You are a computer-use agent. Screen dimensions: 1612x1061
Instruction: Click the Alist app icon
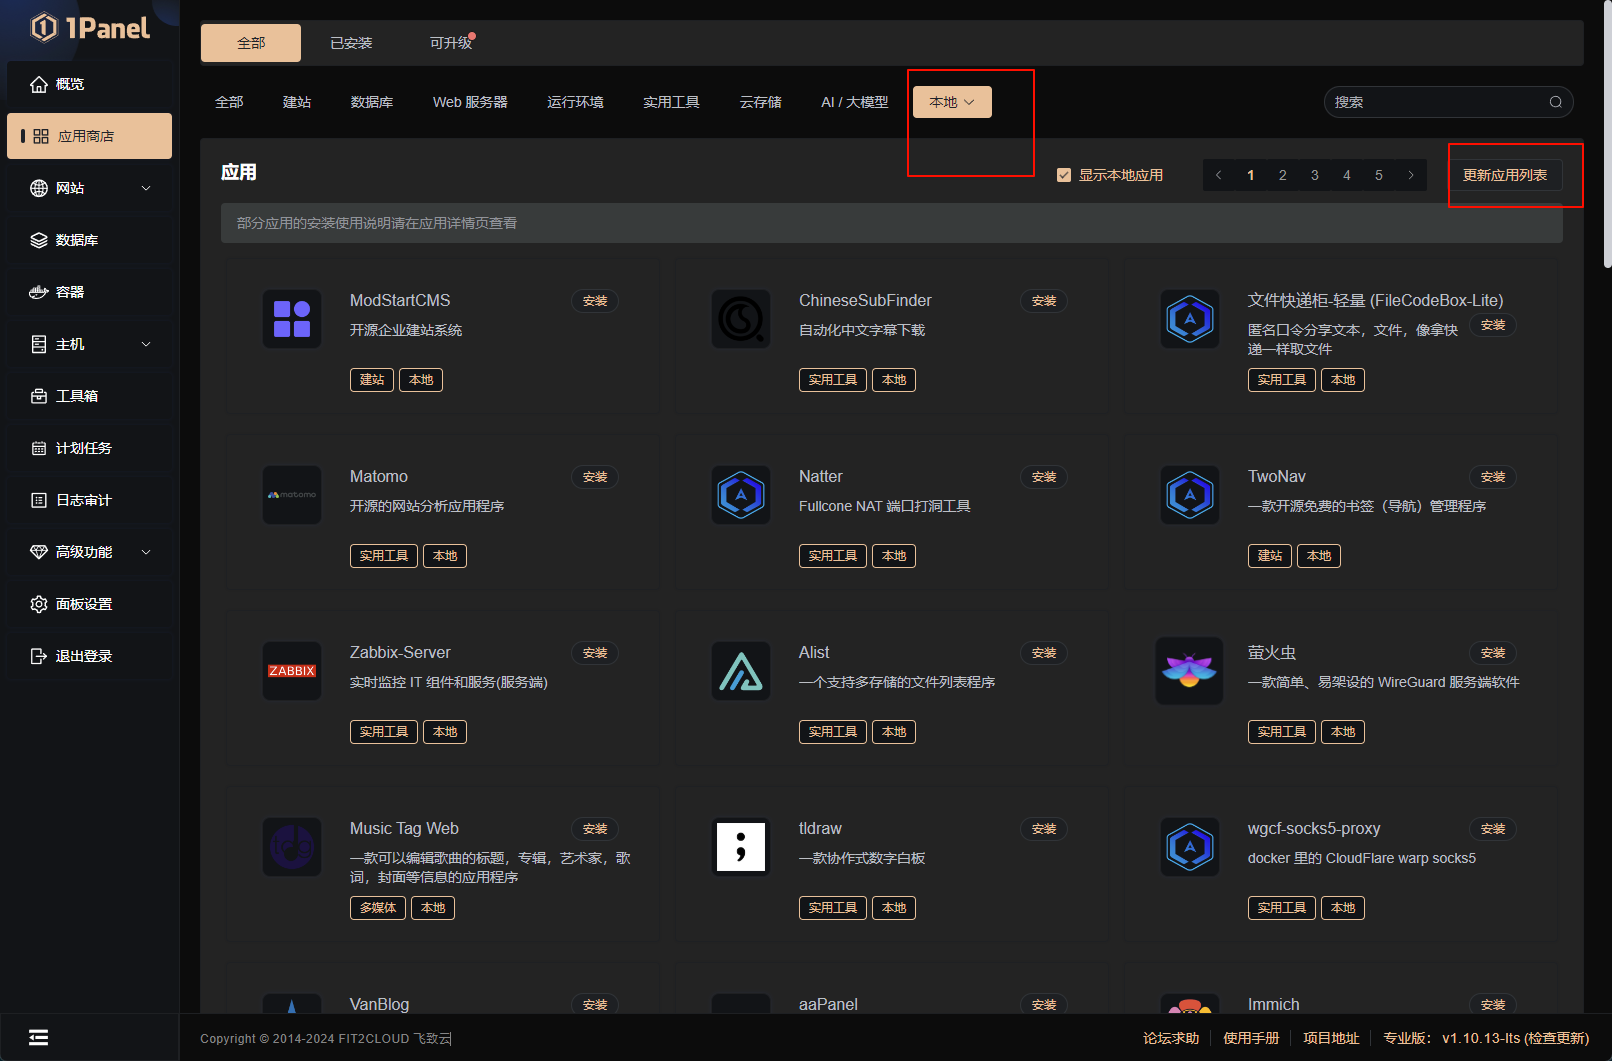point(741,671)
